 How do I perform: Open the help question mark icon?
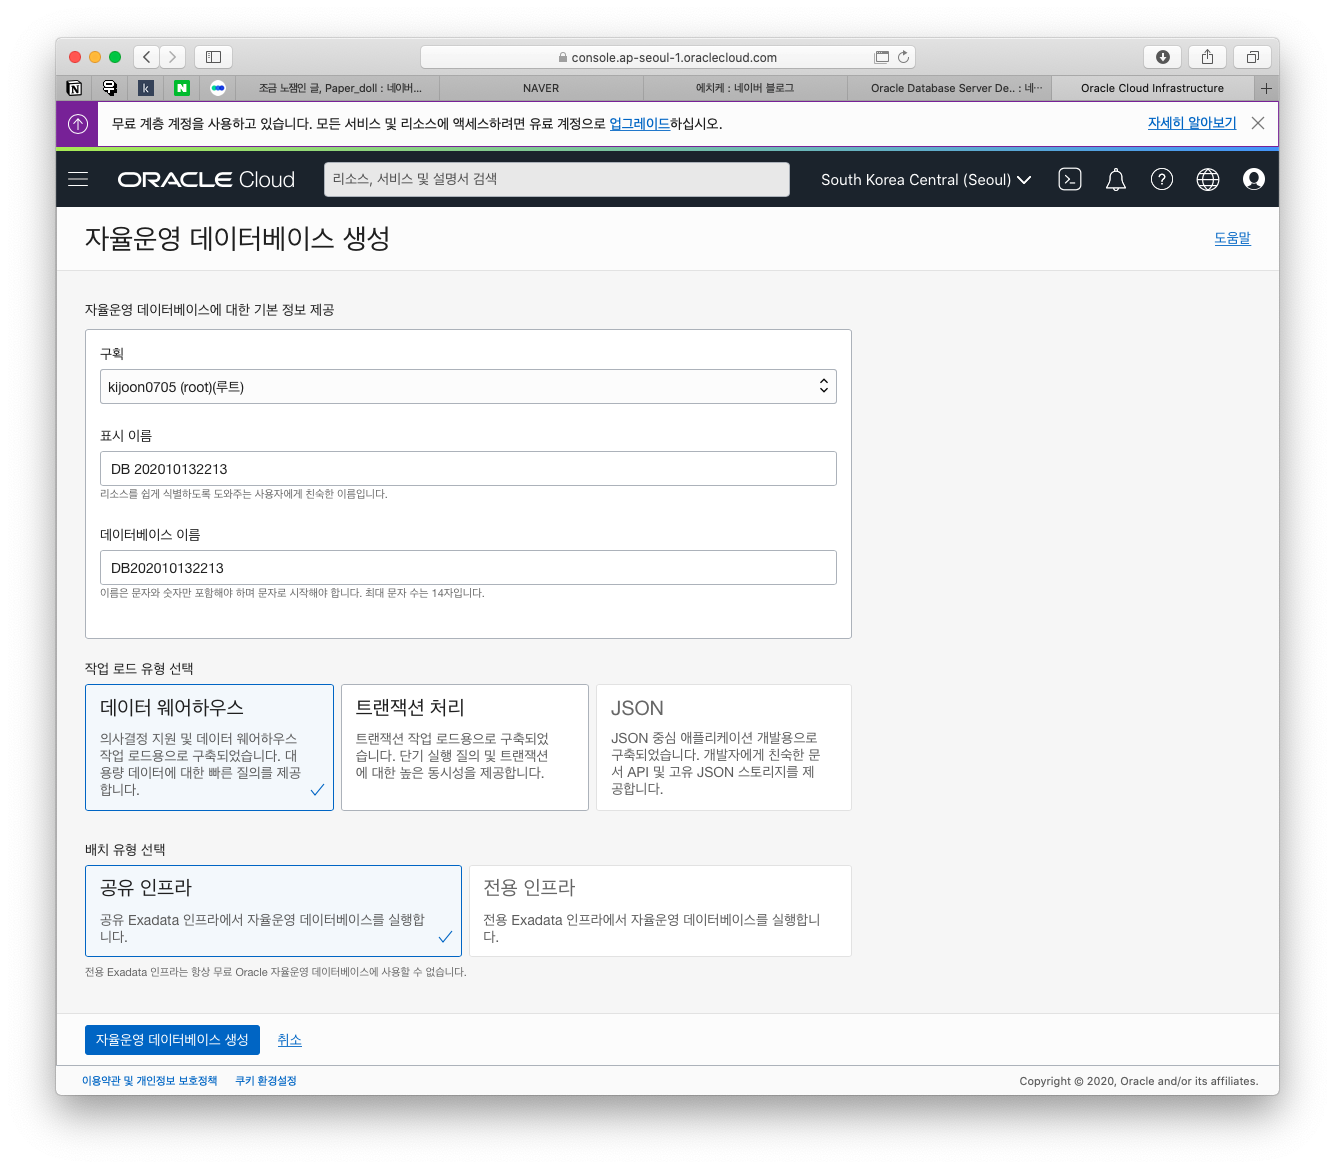(1162, 180)
